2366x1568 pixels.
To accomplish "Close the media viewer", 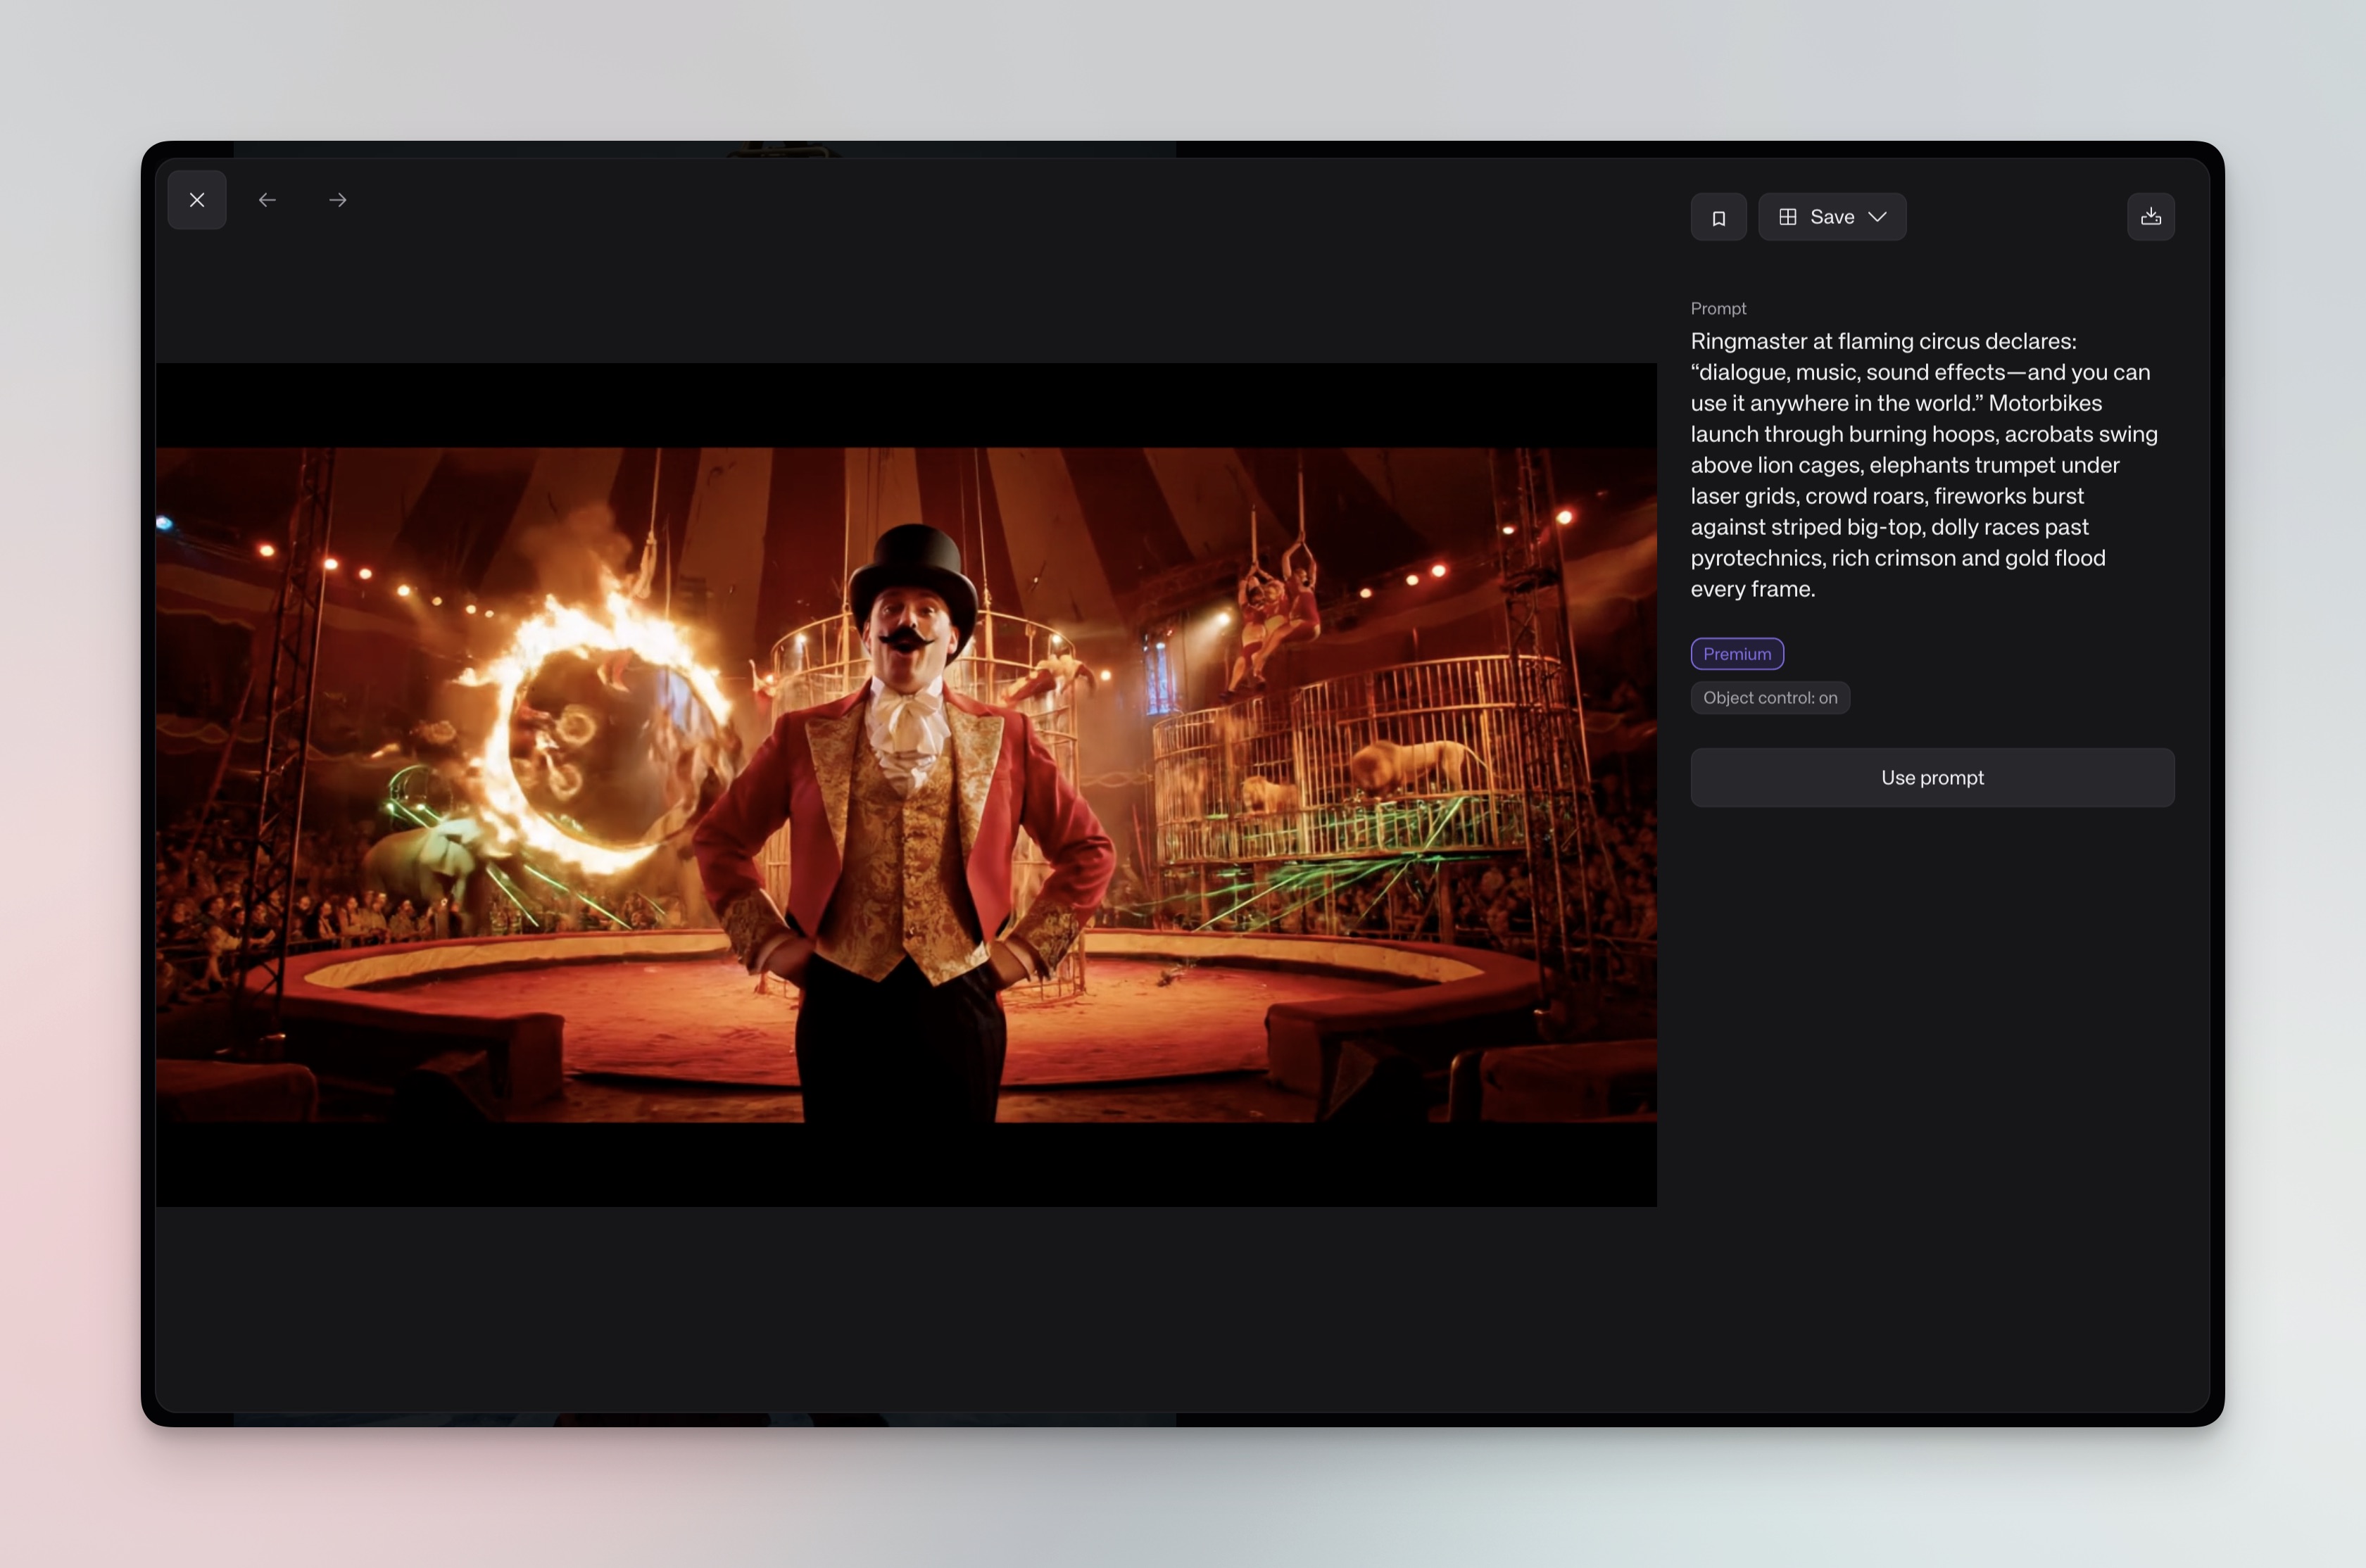I will coord(197,200).
